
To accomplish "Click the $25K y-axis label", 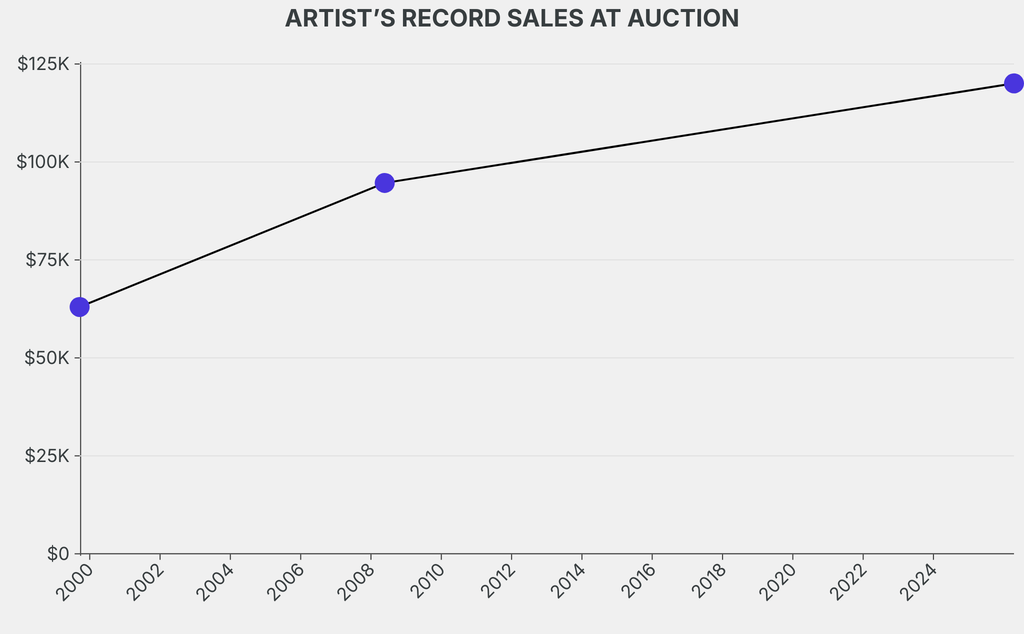I will (47, 456).
